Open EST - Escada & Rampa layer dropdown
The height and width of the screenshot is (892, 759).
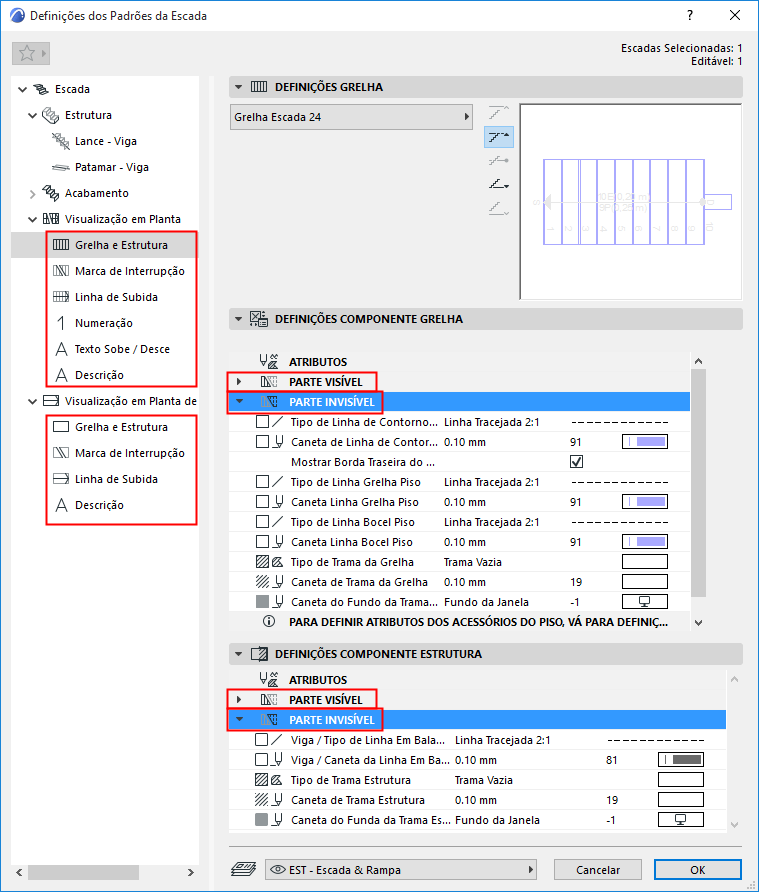point(401,870)
